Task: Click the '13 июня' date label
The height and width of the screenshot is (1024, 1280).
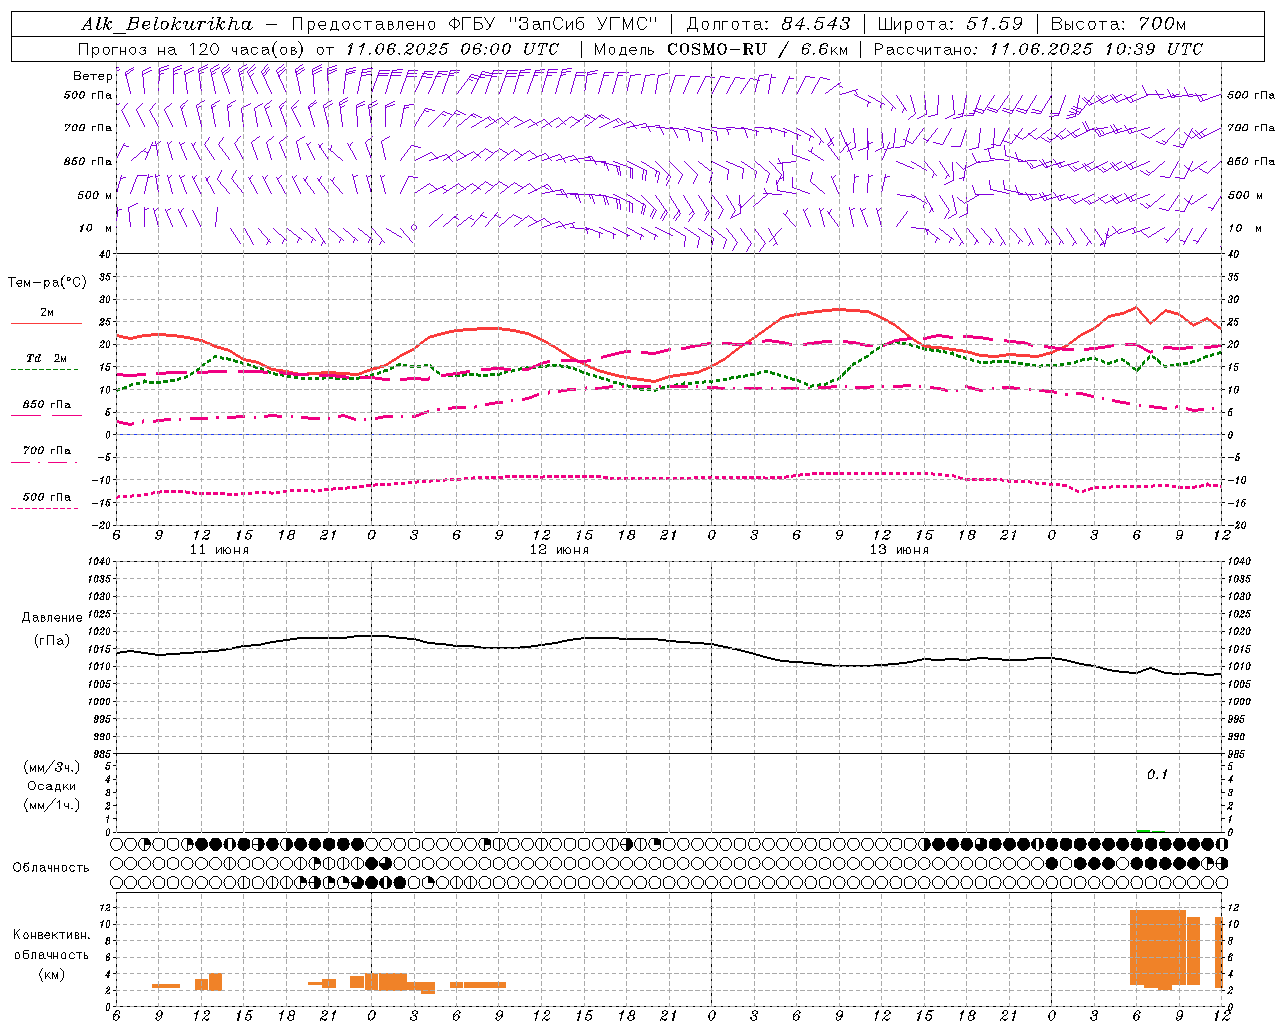Action: tap(899, 550)
